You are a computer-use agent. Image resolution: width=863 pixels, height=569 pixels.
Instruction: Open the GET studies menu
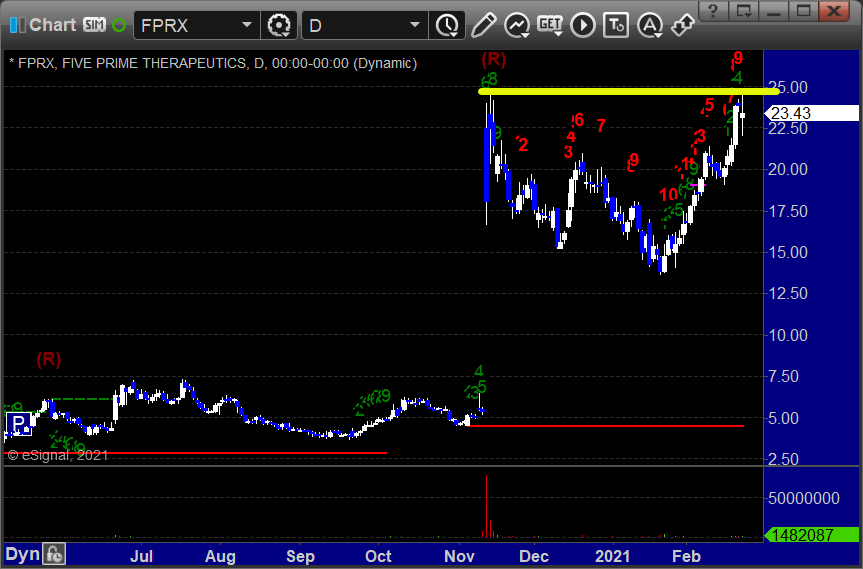pos(550,25)
